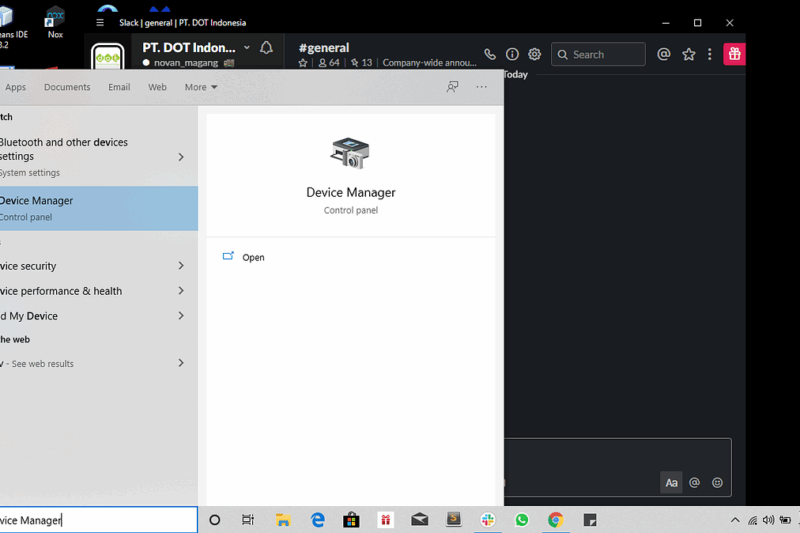
Task: Click the Slack Search field
Action: tap(598, 55)
